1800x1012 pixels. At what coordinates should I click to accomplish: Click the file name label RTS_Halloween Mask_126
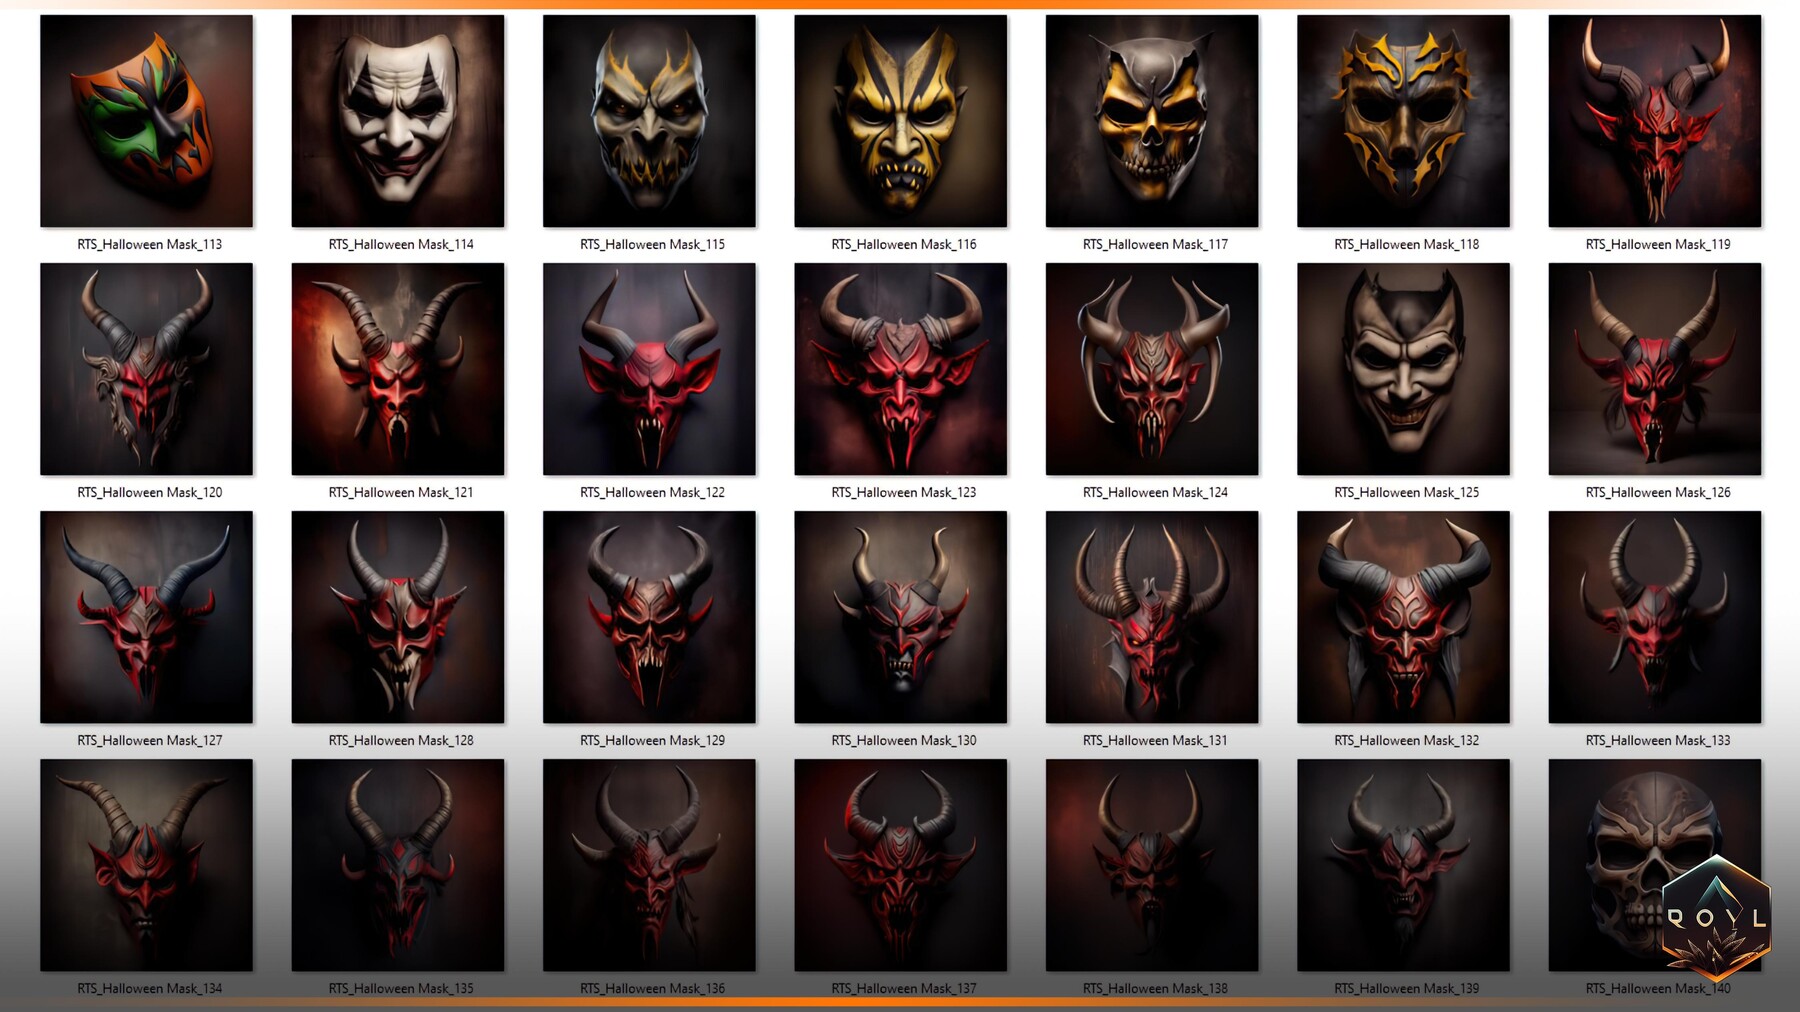tap(1653, 492)
